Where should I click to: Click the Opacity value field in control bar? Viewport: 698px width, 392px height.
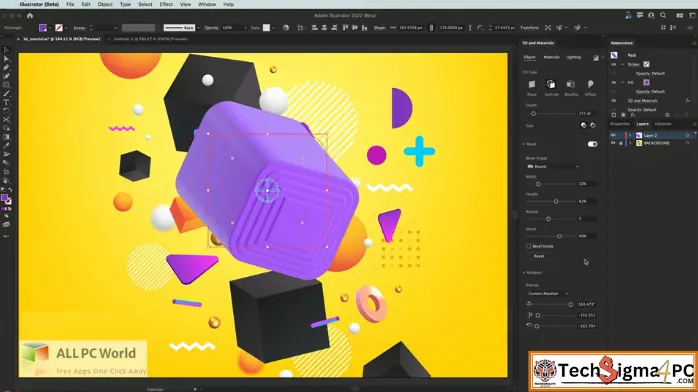230,28
